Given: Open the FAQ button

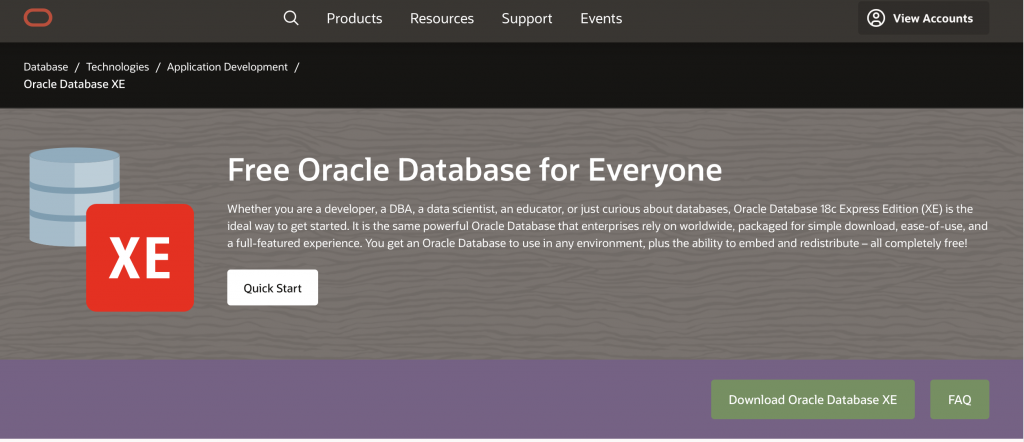Looking at the screenshot, I should click(959, 399).
